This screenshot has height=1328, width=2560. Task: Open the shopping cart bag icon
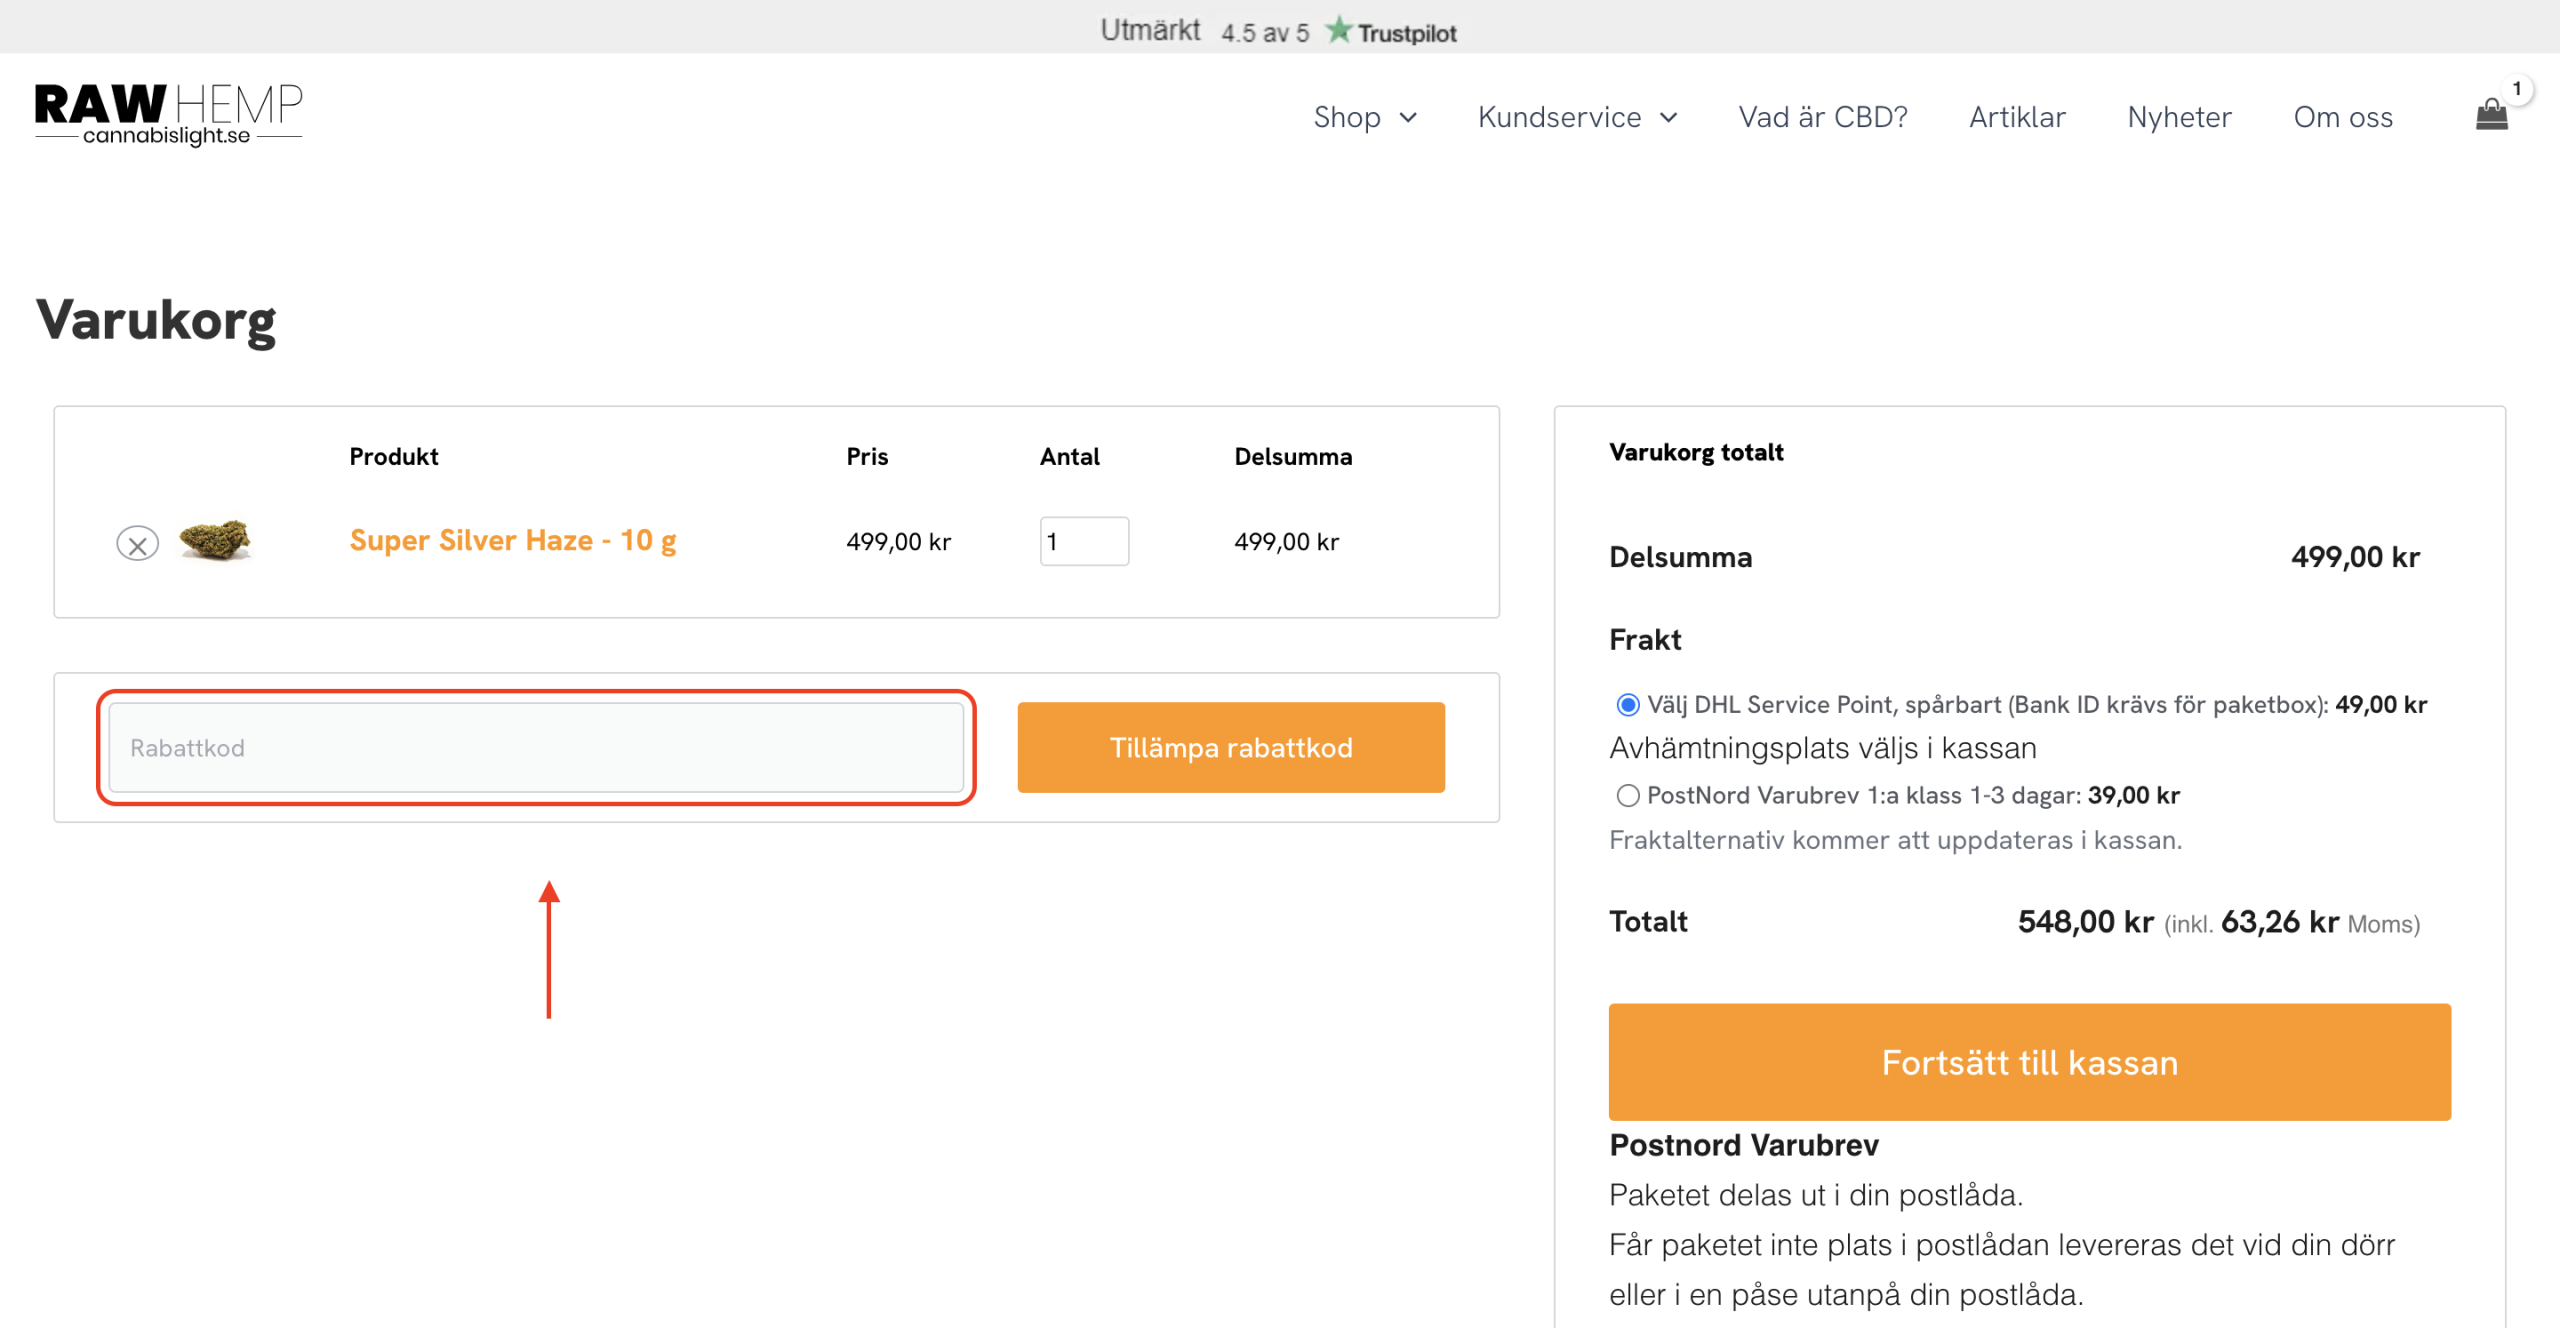coord(2490,116)
